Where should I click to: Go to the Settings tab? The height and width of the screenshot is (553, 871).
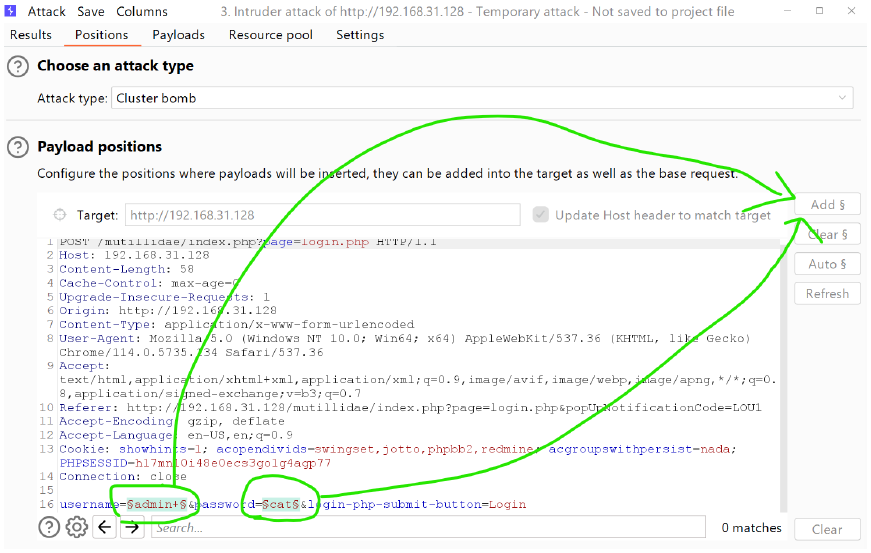coord(360,35)
